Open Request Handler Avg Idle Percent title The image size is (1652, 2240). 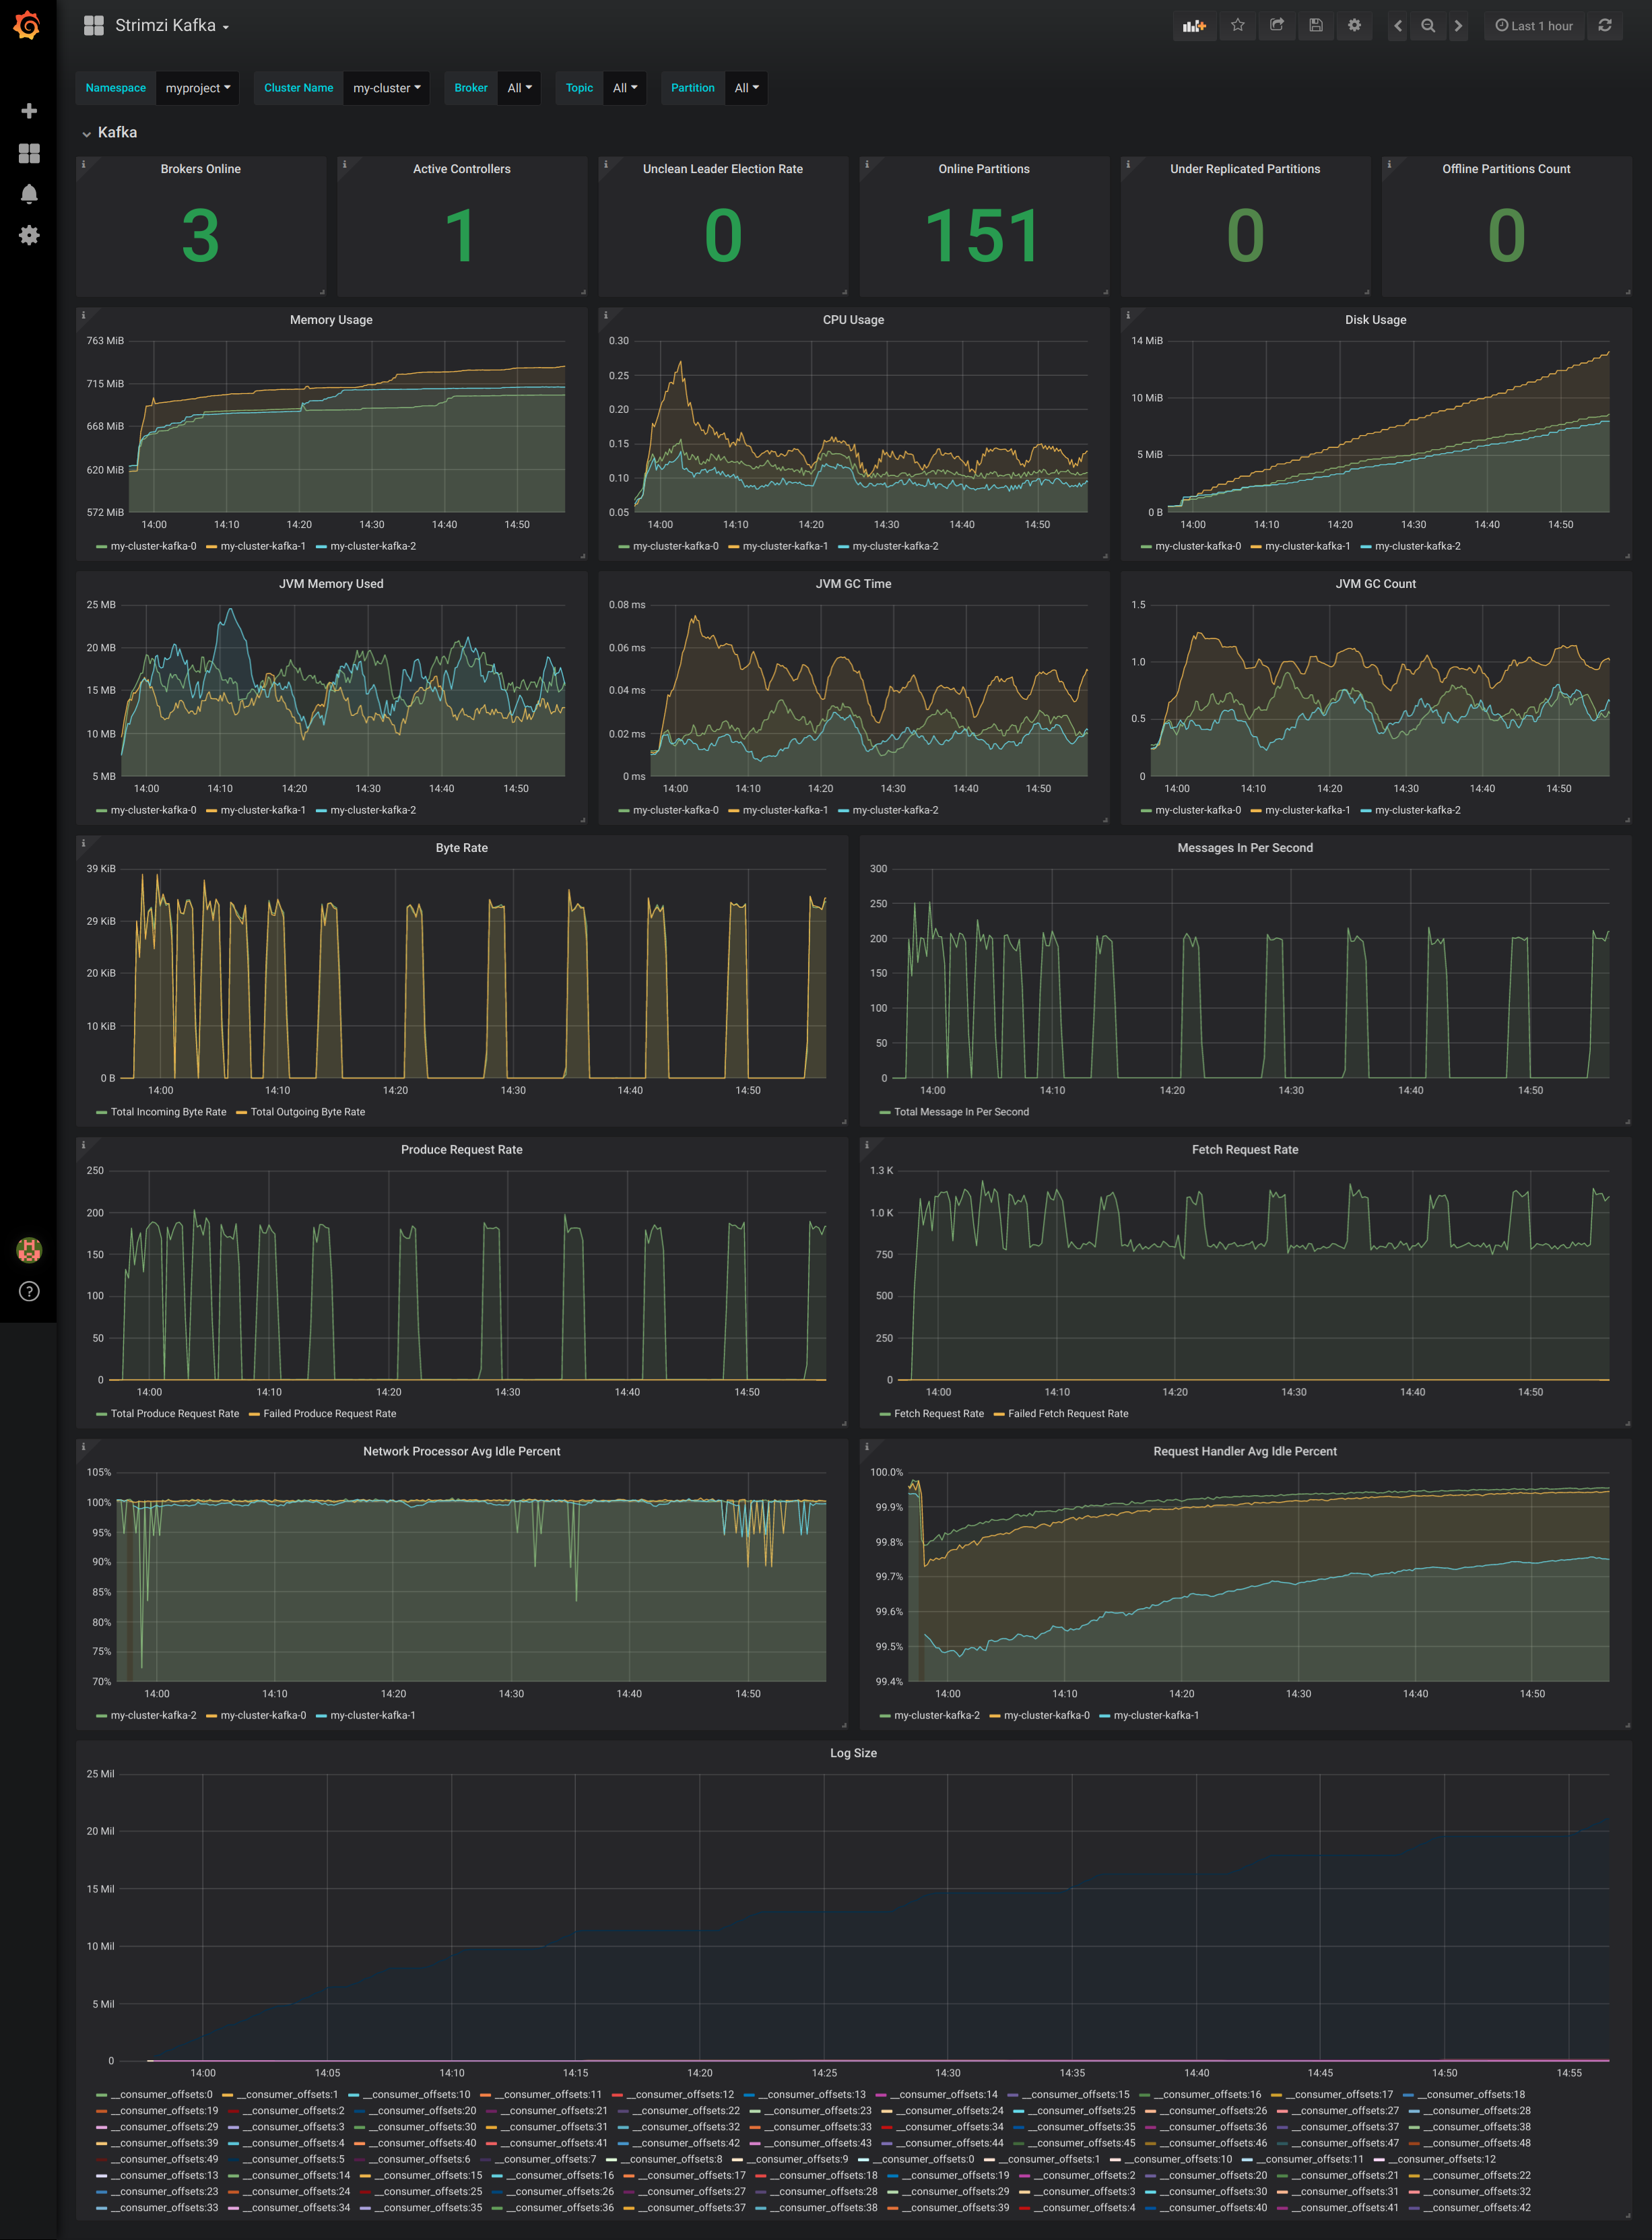[x=1245, y=1452]
